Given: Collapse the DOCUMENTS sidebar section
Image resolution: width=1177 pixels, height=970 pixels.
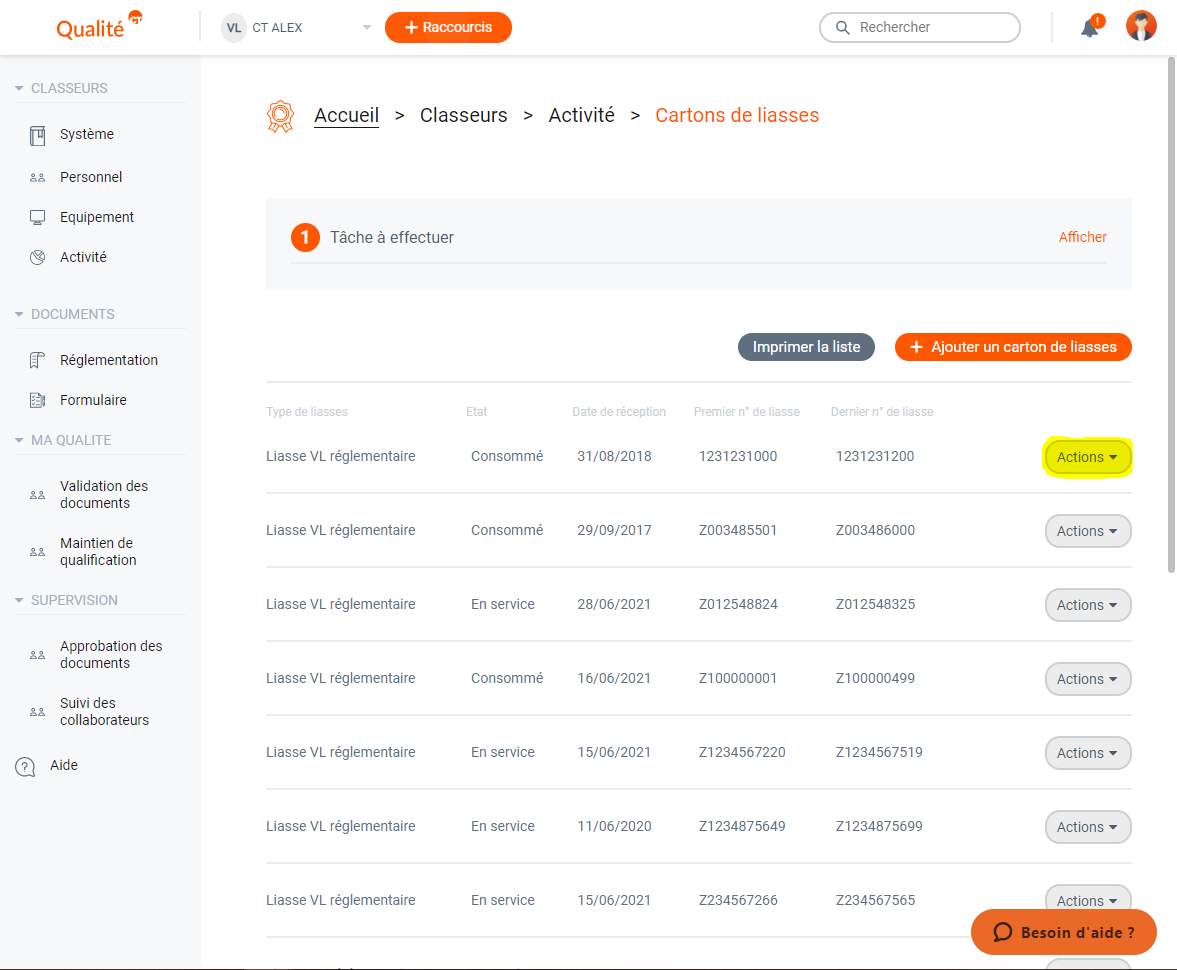Looking at the screenshot, I should [20, 315].
